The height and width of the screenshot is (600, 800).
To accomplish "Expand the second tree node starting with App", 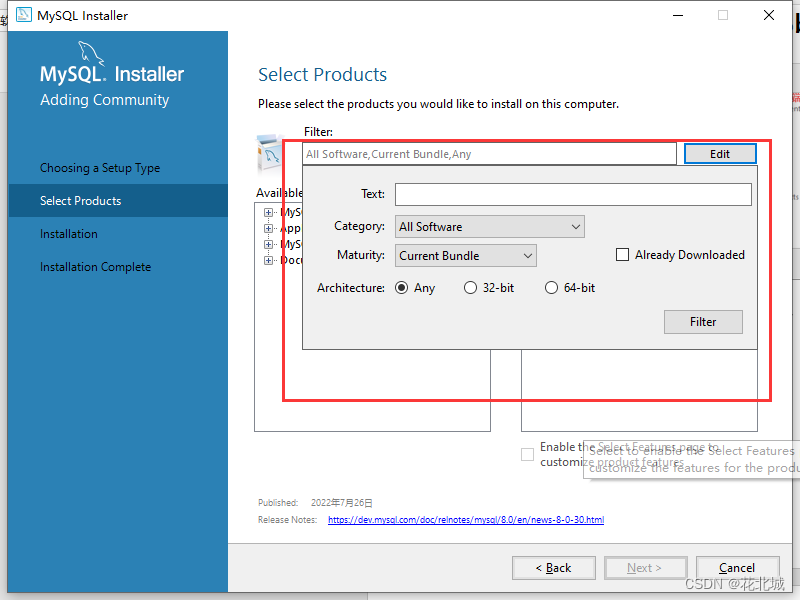I will (268, 228).
